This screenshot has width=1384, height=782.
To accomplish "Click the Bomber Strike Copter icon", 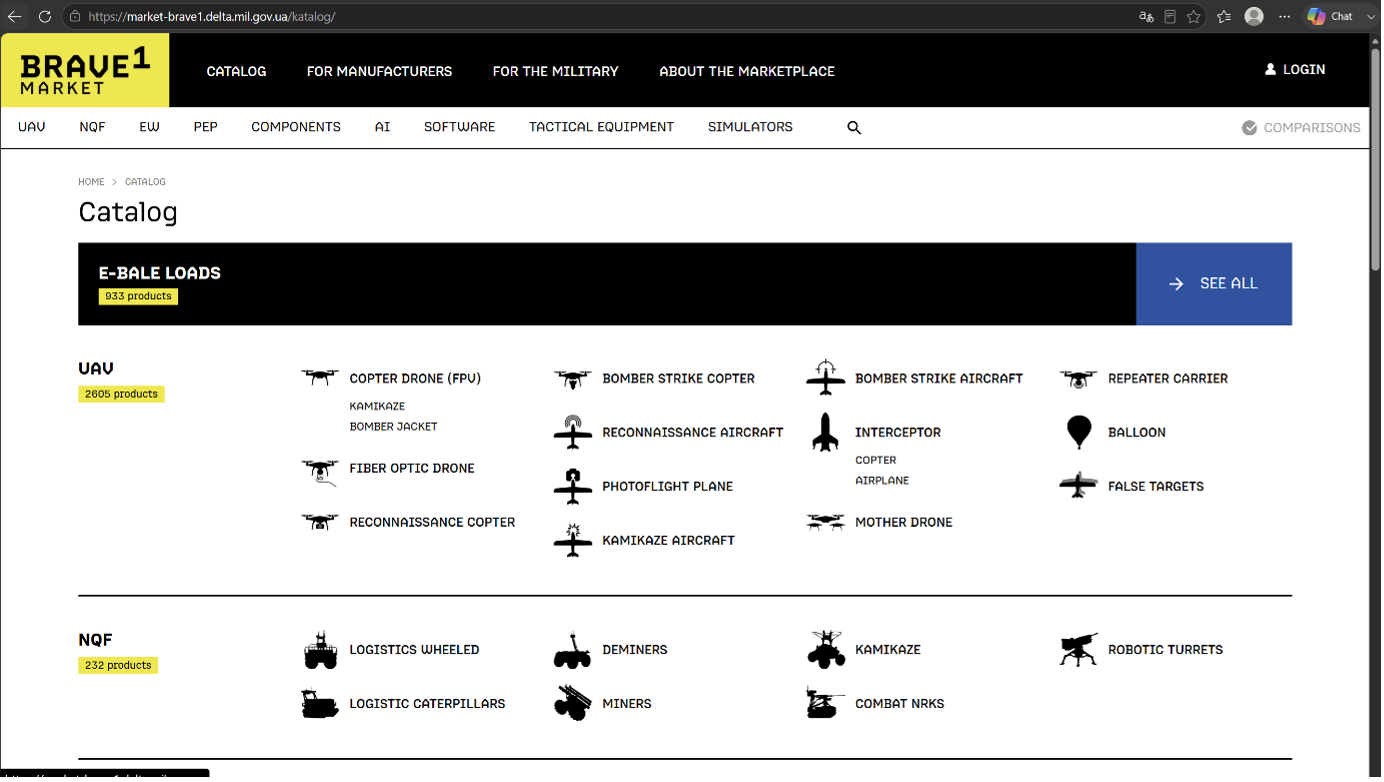I will (x=573, y=379).
